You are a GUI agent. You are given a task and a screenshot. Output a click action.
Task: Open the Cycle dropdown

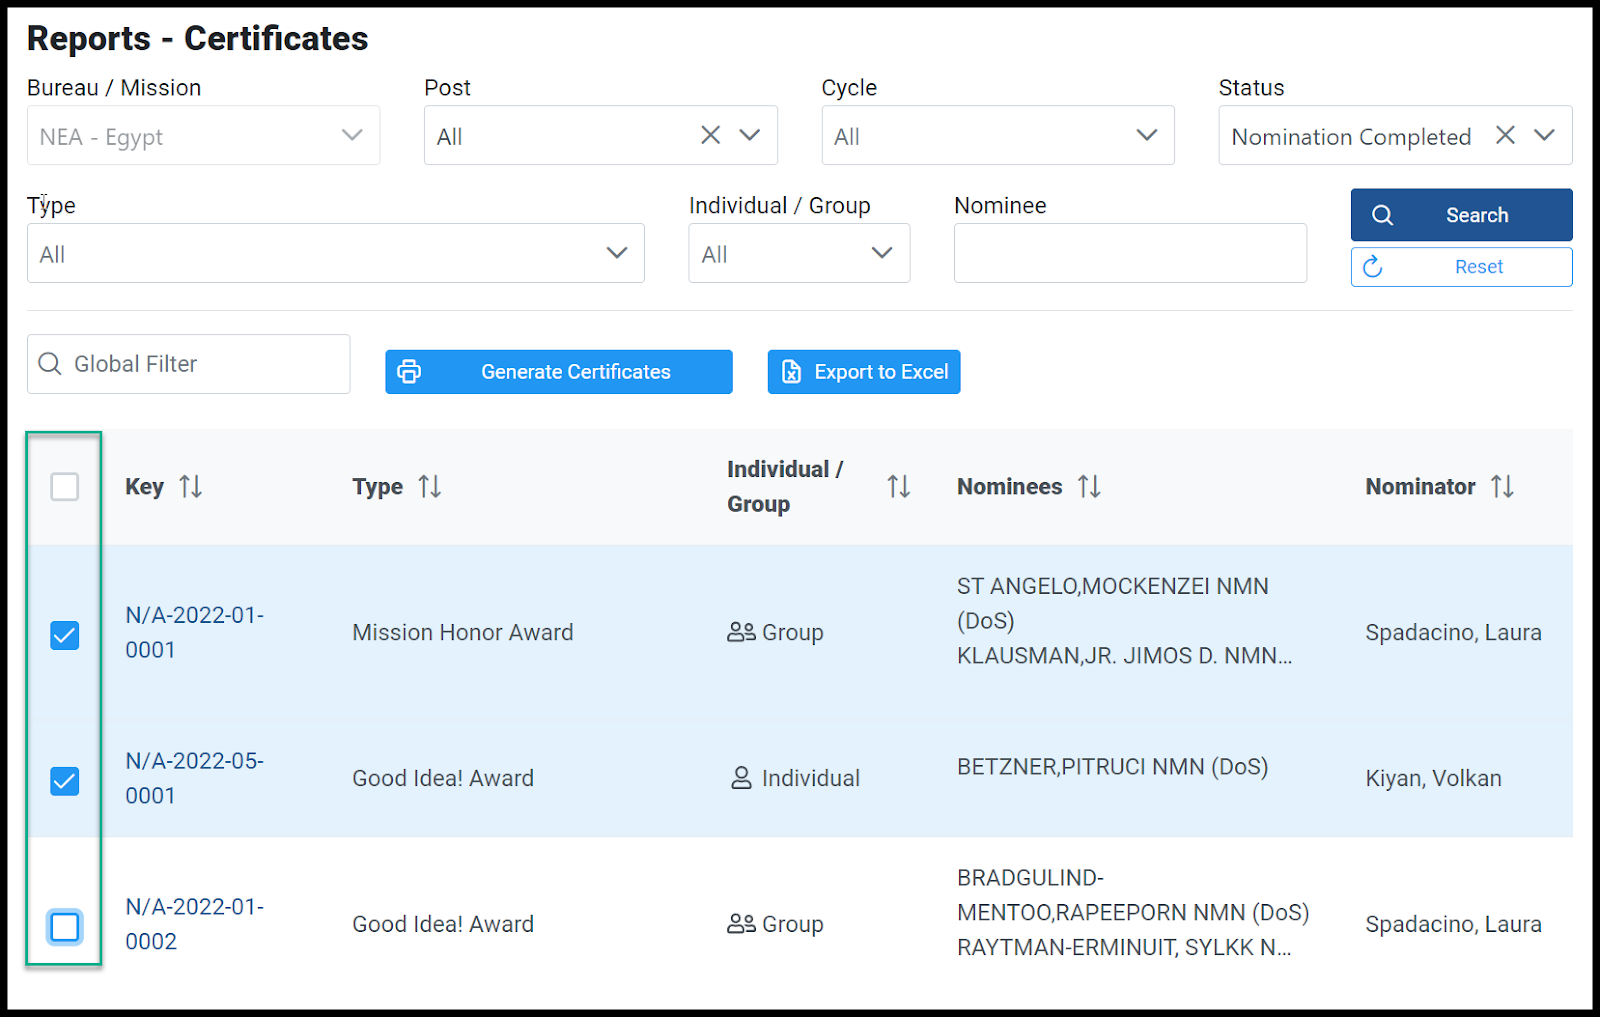pyautogui.click(x=998, y=135)
